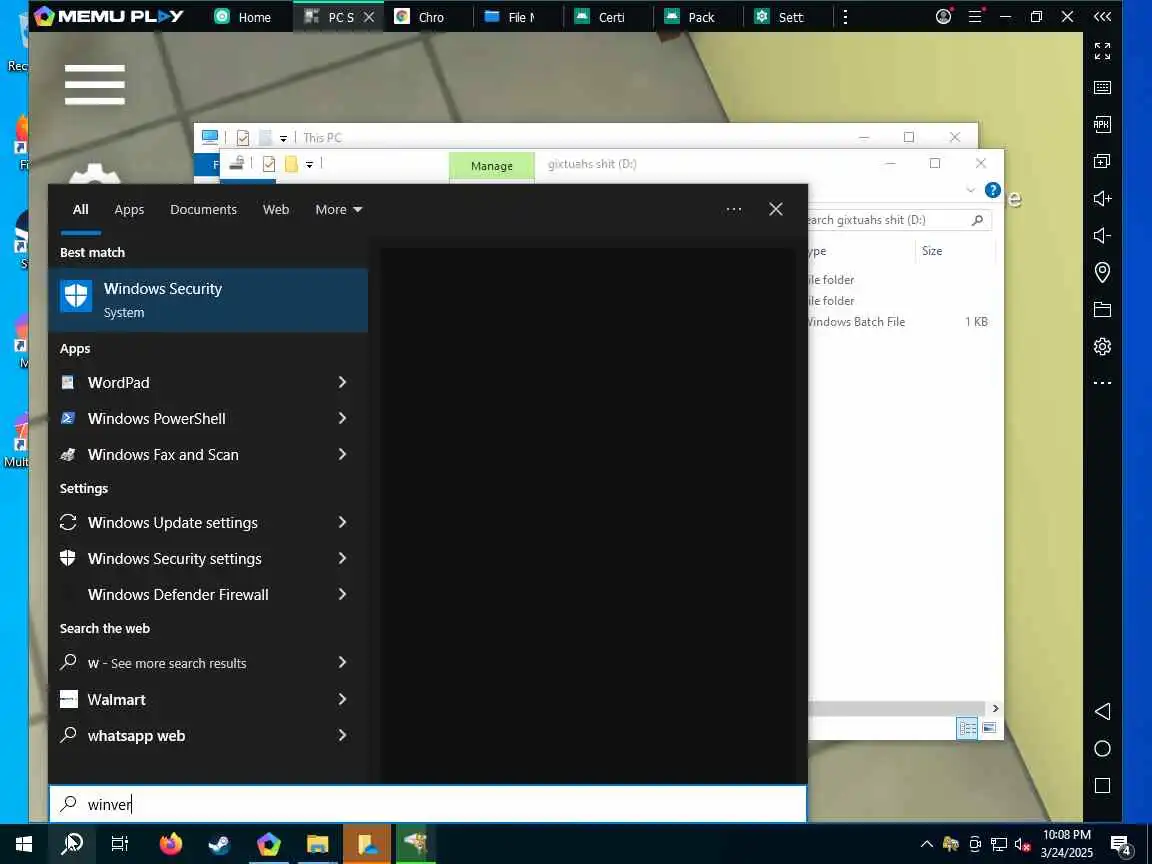Collapse MEmu sidebar with triple arrow
This screenshot has height=864, width=1152.
[x=1102, y=16]
